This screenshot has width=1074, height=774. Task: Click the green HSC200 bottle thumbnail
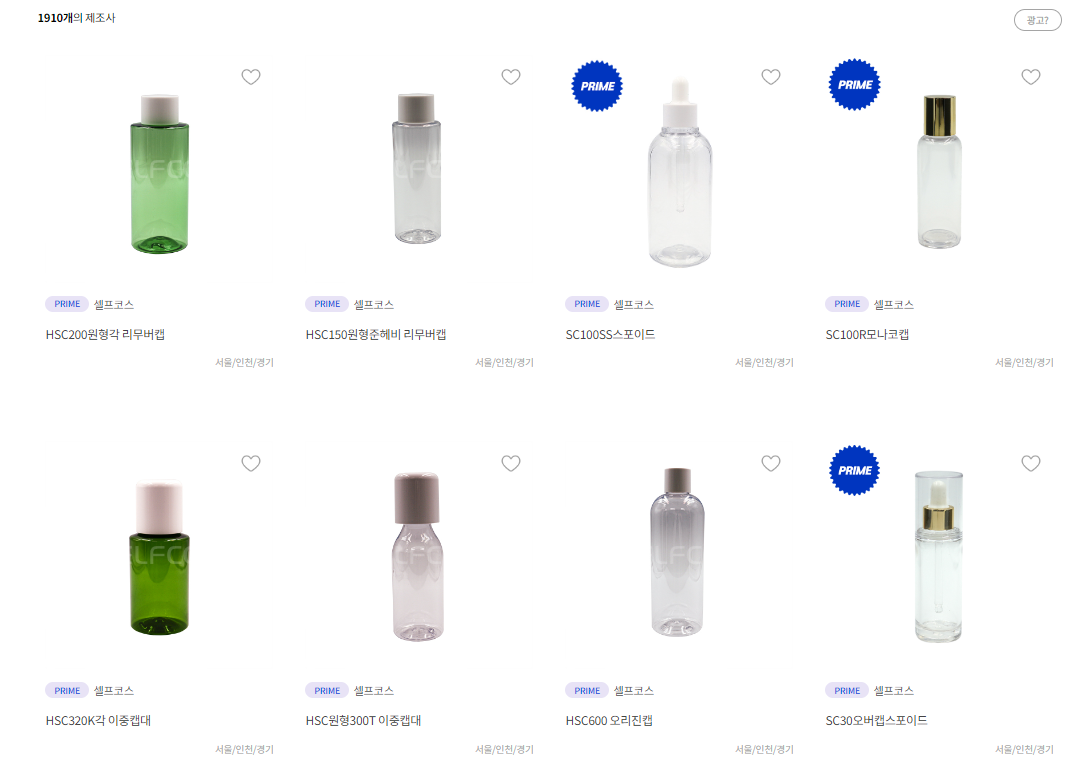click(x=160, y=174)
